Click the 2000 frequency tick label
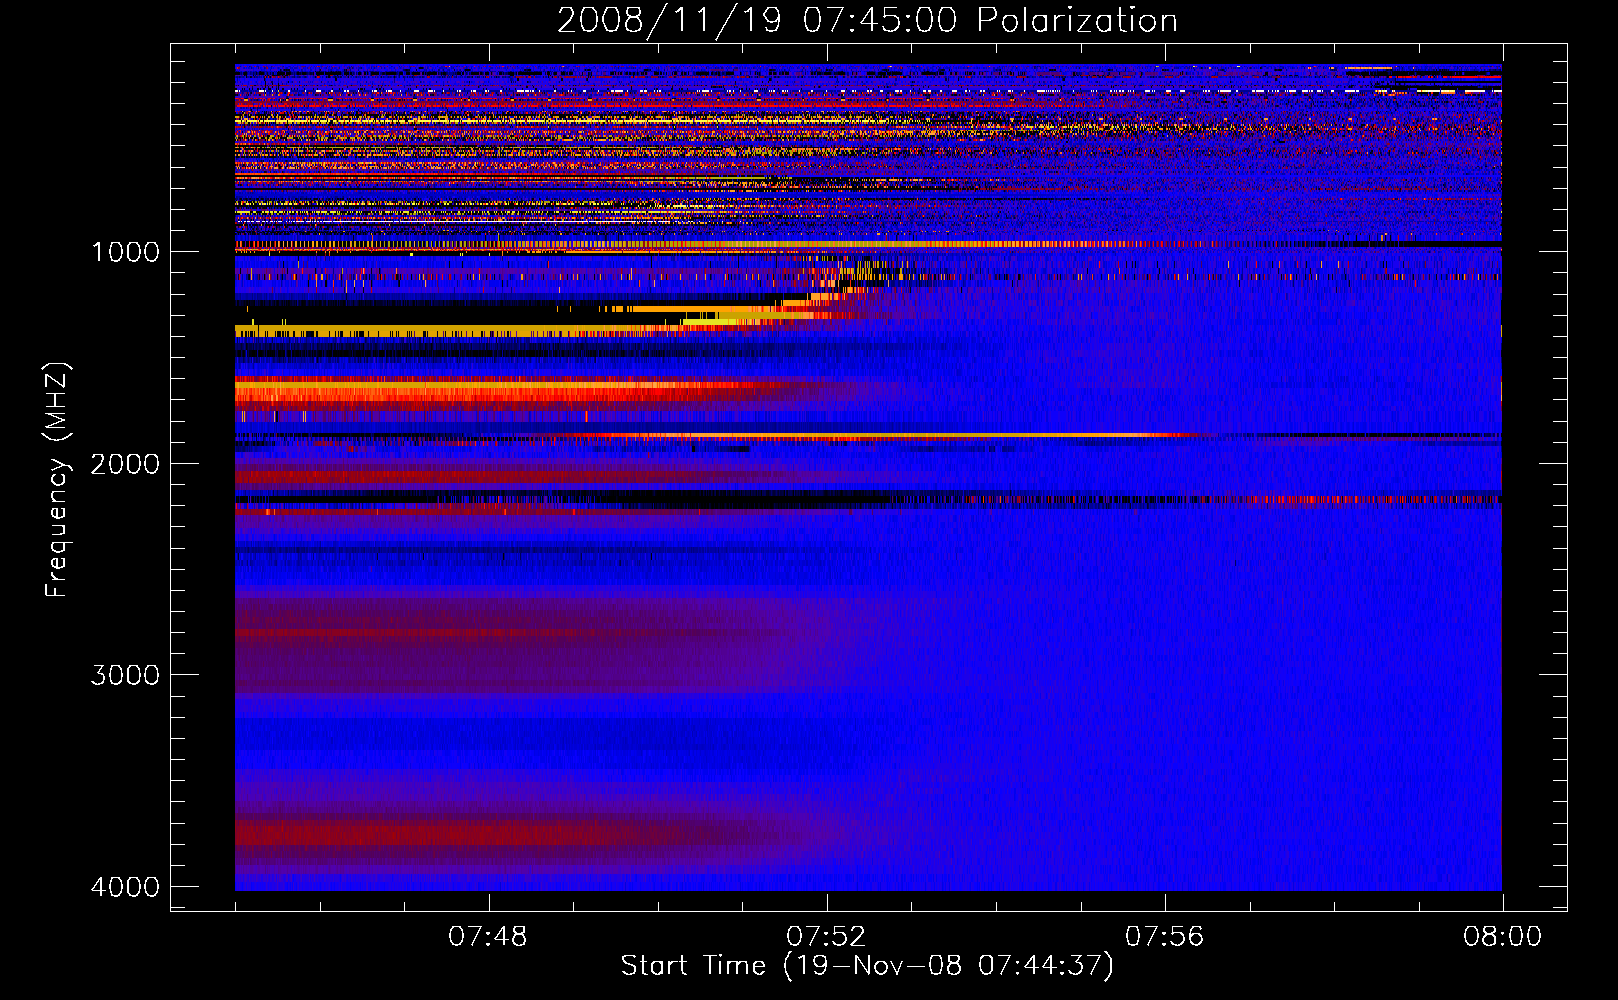The height and width of the screenshot is (1000, 1618). click(126, 463)
